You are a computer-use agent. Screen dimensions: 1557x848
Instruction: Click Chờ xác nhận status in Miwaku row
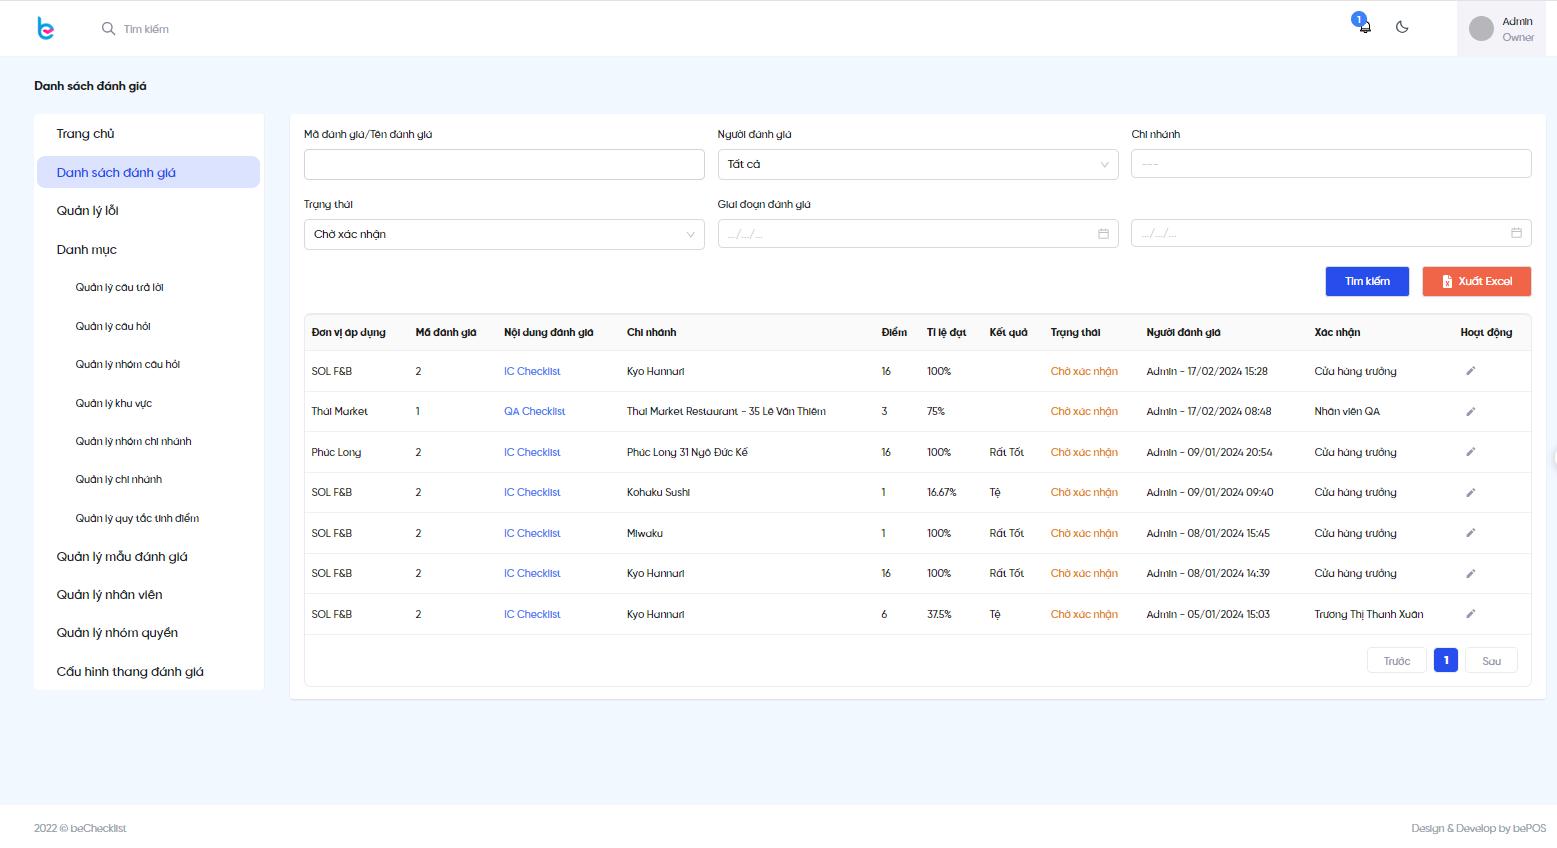click(1084, 533)
